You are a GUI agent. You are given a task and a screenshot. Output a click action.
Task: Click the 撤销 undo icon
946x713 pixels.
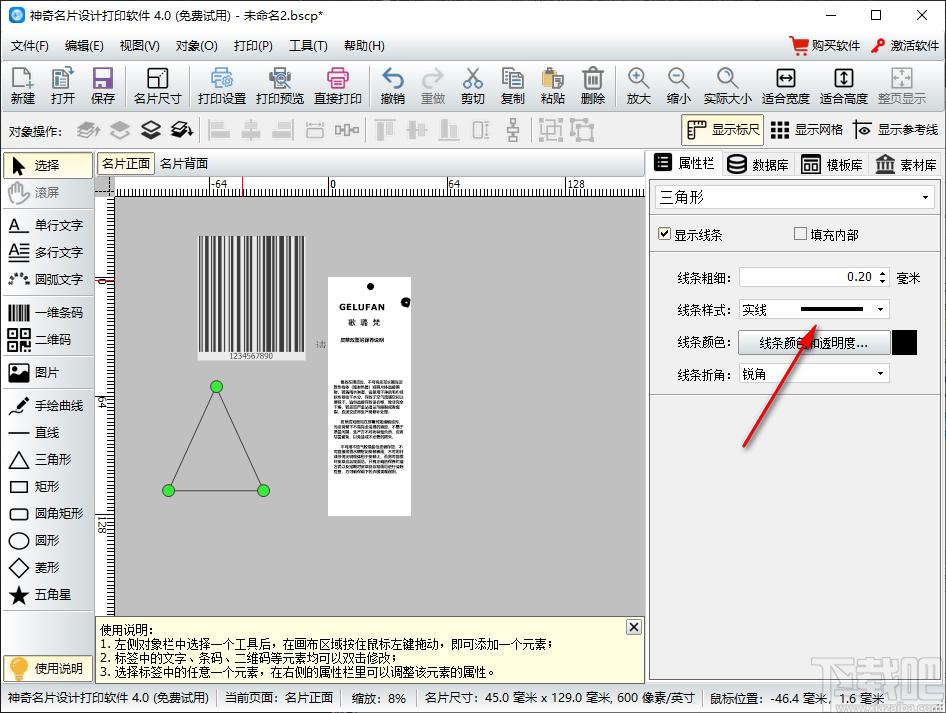393,86
